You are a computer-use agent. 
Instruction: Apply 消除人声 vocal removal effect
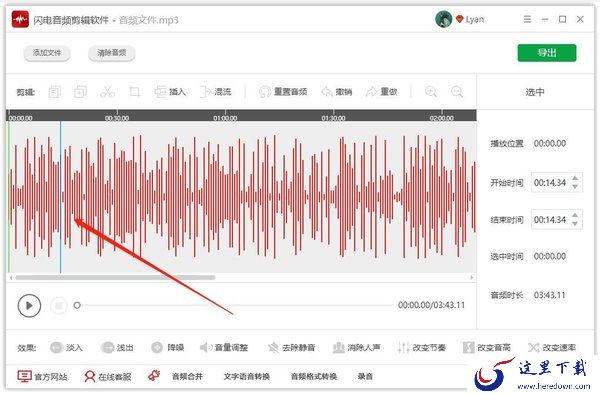(357, 347)
